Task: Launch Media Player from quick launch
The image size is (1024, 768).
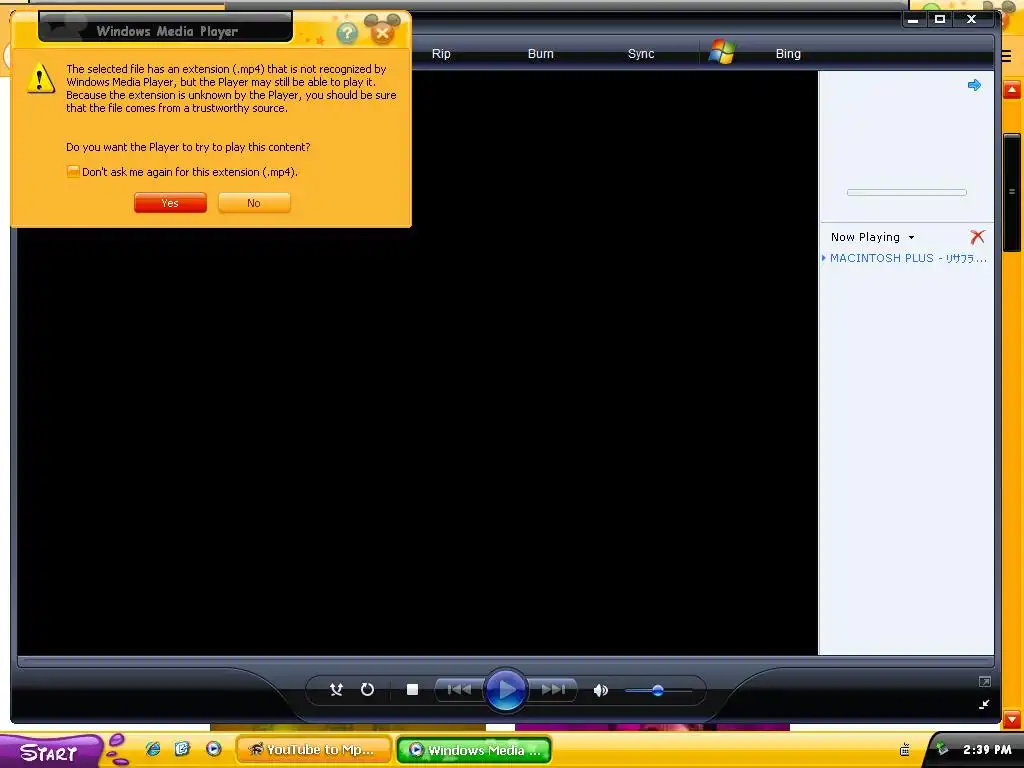Action: pyautogui.click(x=213, y=749)
